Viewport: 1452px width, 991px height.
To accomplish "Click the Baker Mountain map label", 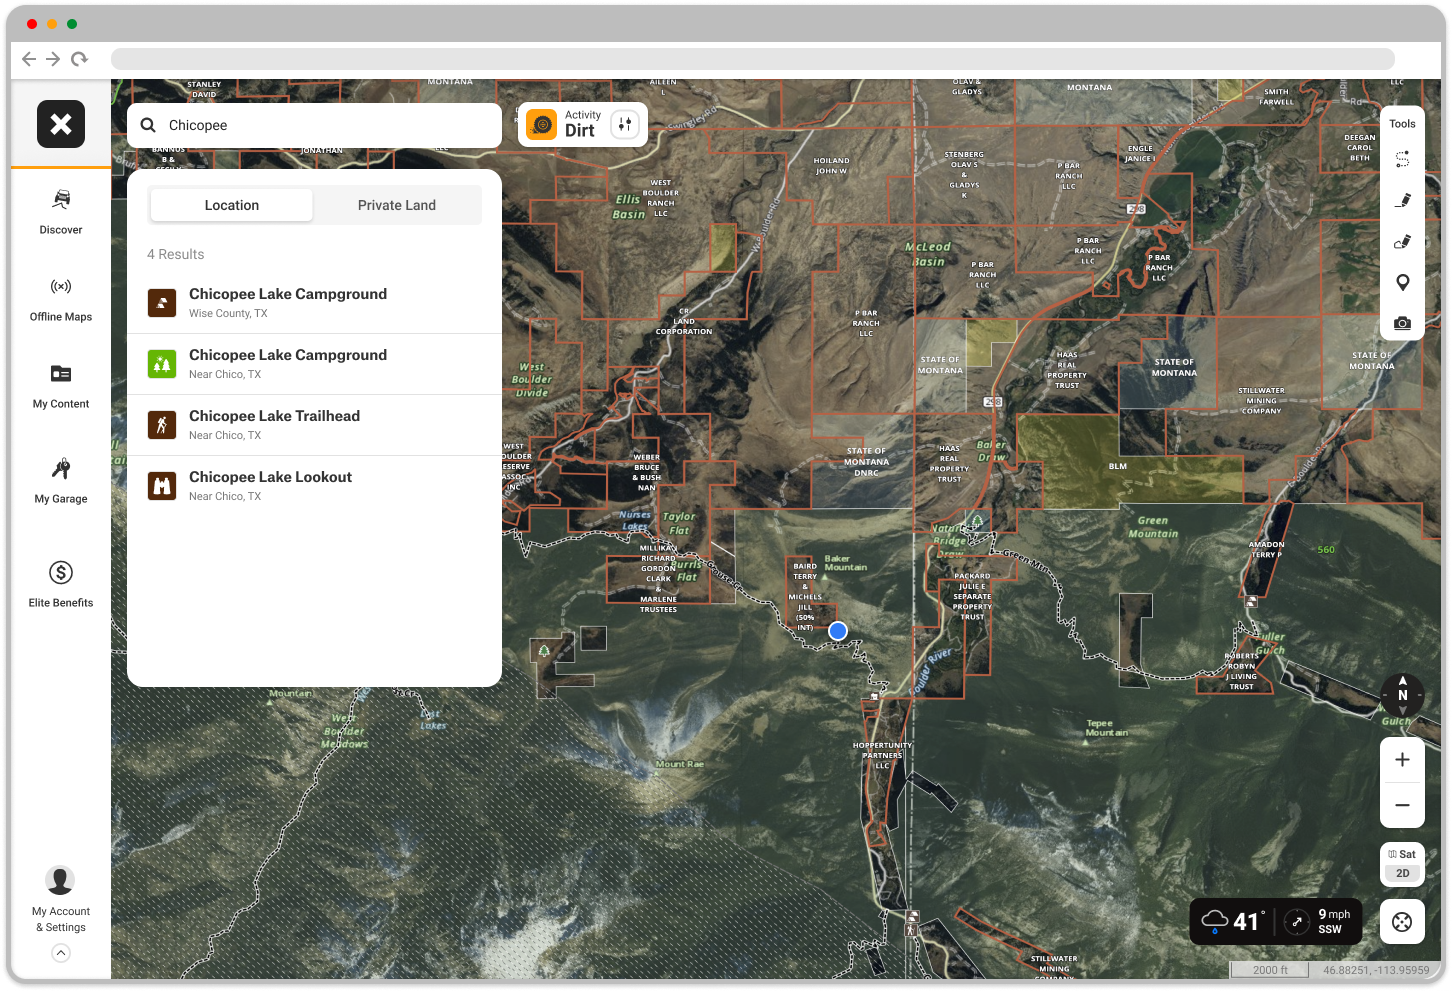I will [845, 563].
